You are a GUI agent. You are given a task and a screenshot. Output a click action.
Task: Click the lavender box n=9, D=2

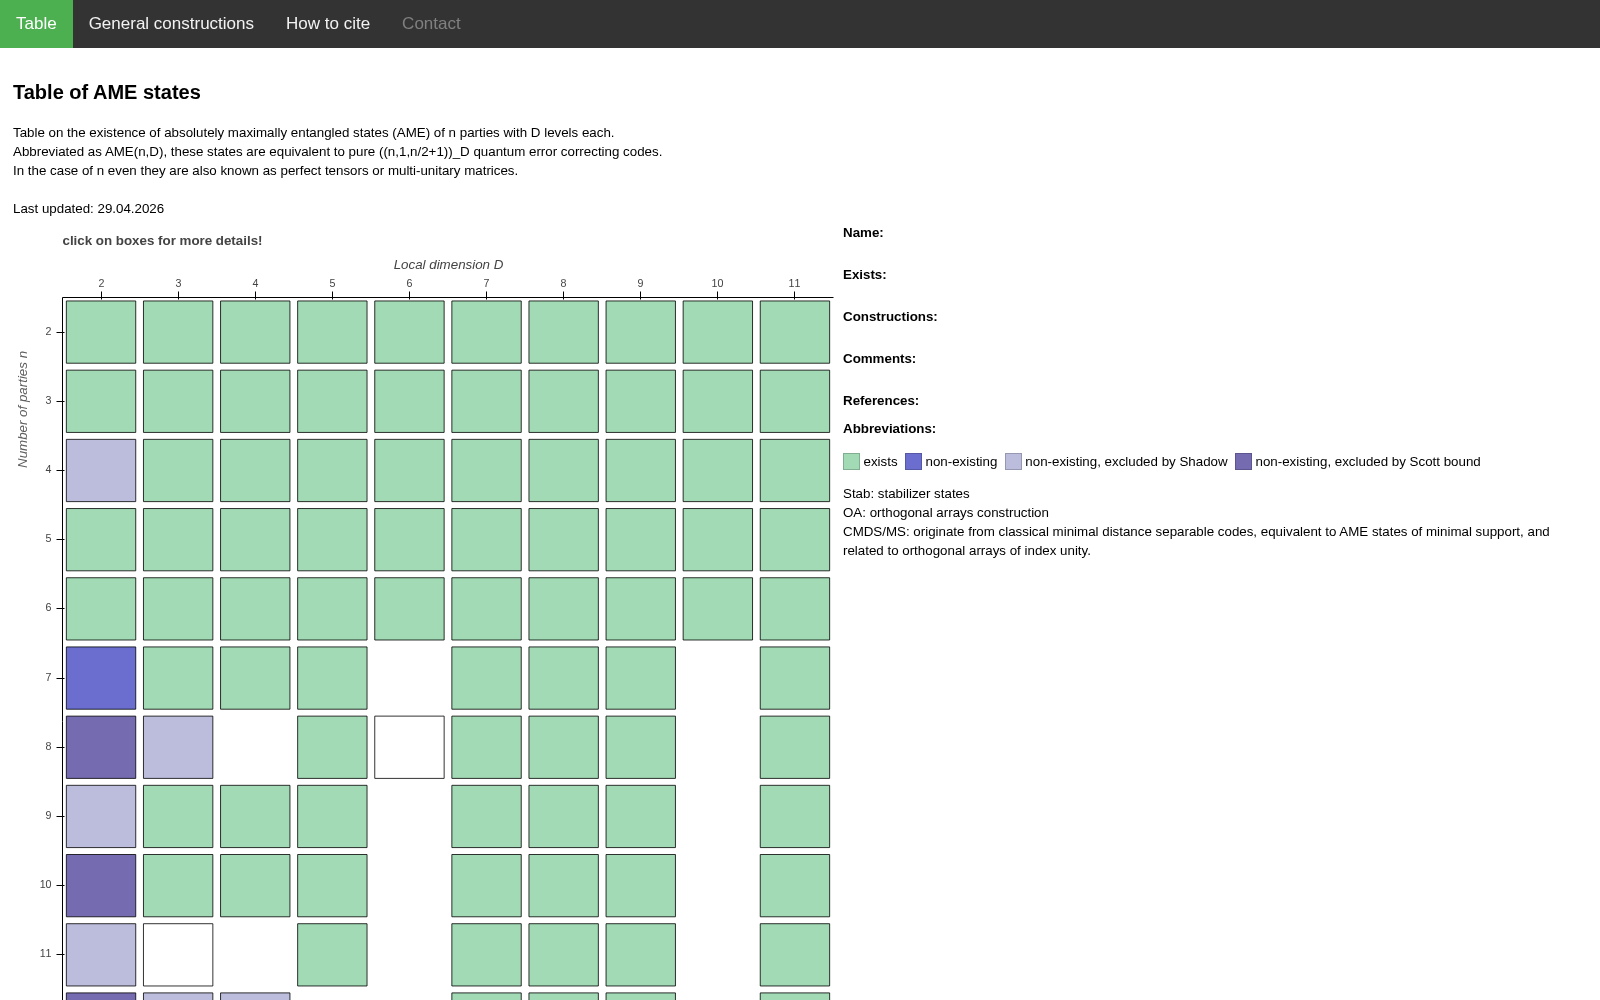[101, 816]
